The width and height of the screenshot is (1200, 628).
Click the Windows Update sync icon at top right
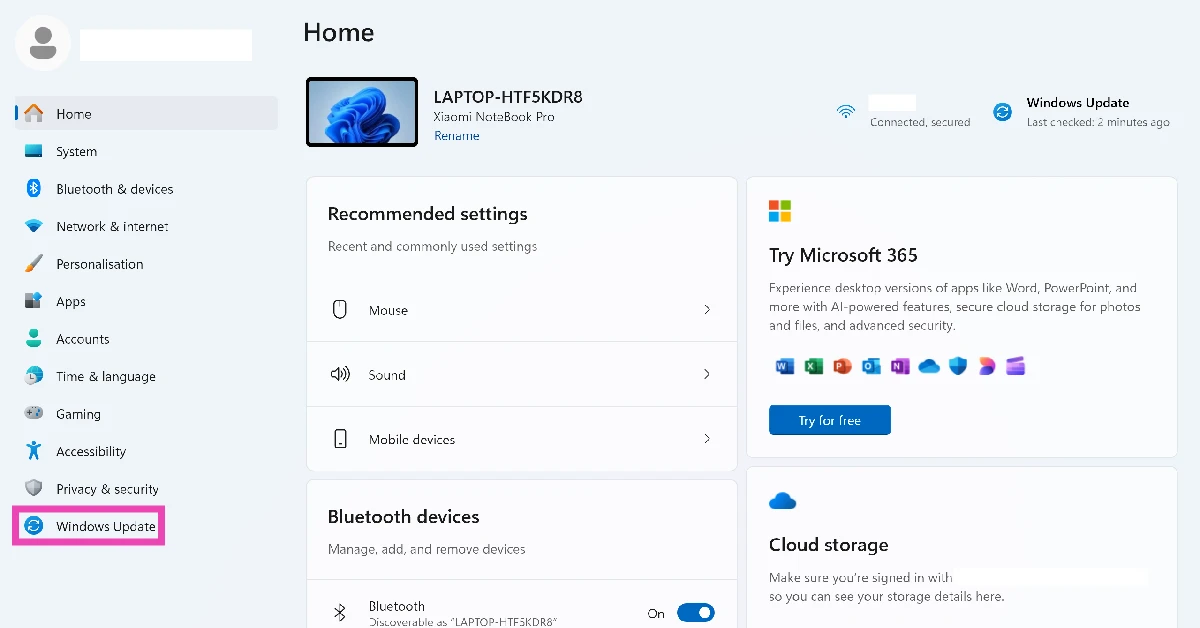1002,112
